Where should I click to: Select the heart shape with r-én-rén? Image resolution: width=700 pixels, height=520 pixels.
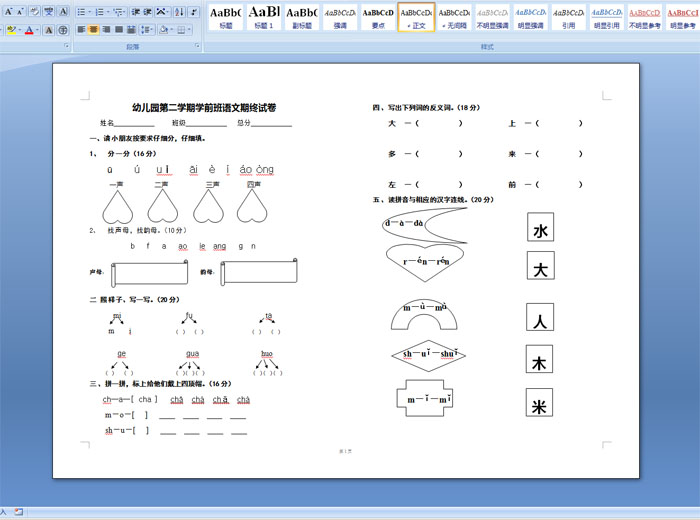425,262
